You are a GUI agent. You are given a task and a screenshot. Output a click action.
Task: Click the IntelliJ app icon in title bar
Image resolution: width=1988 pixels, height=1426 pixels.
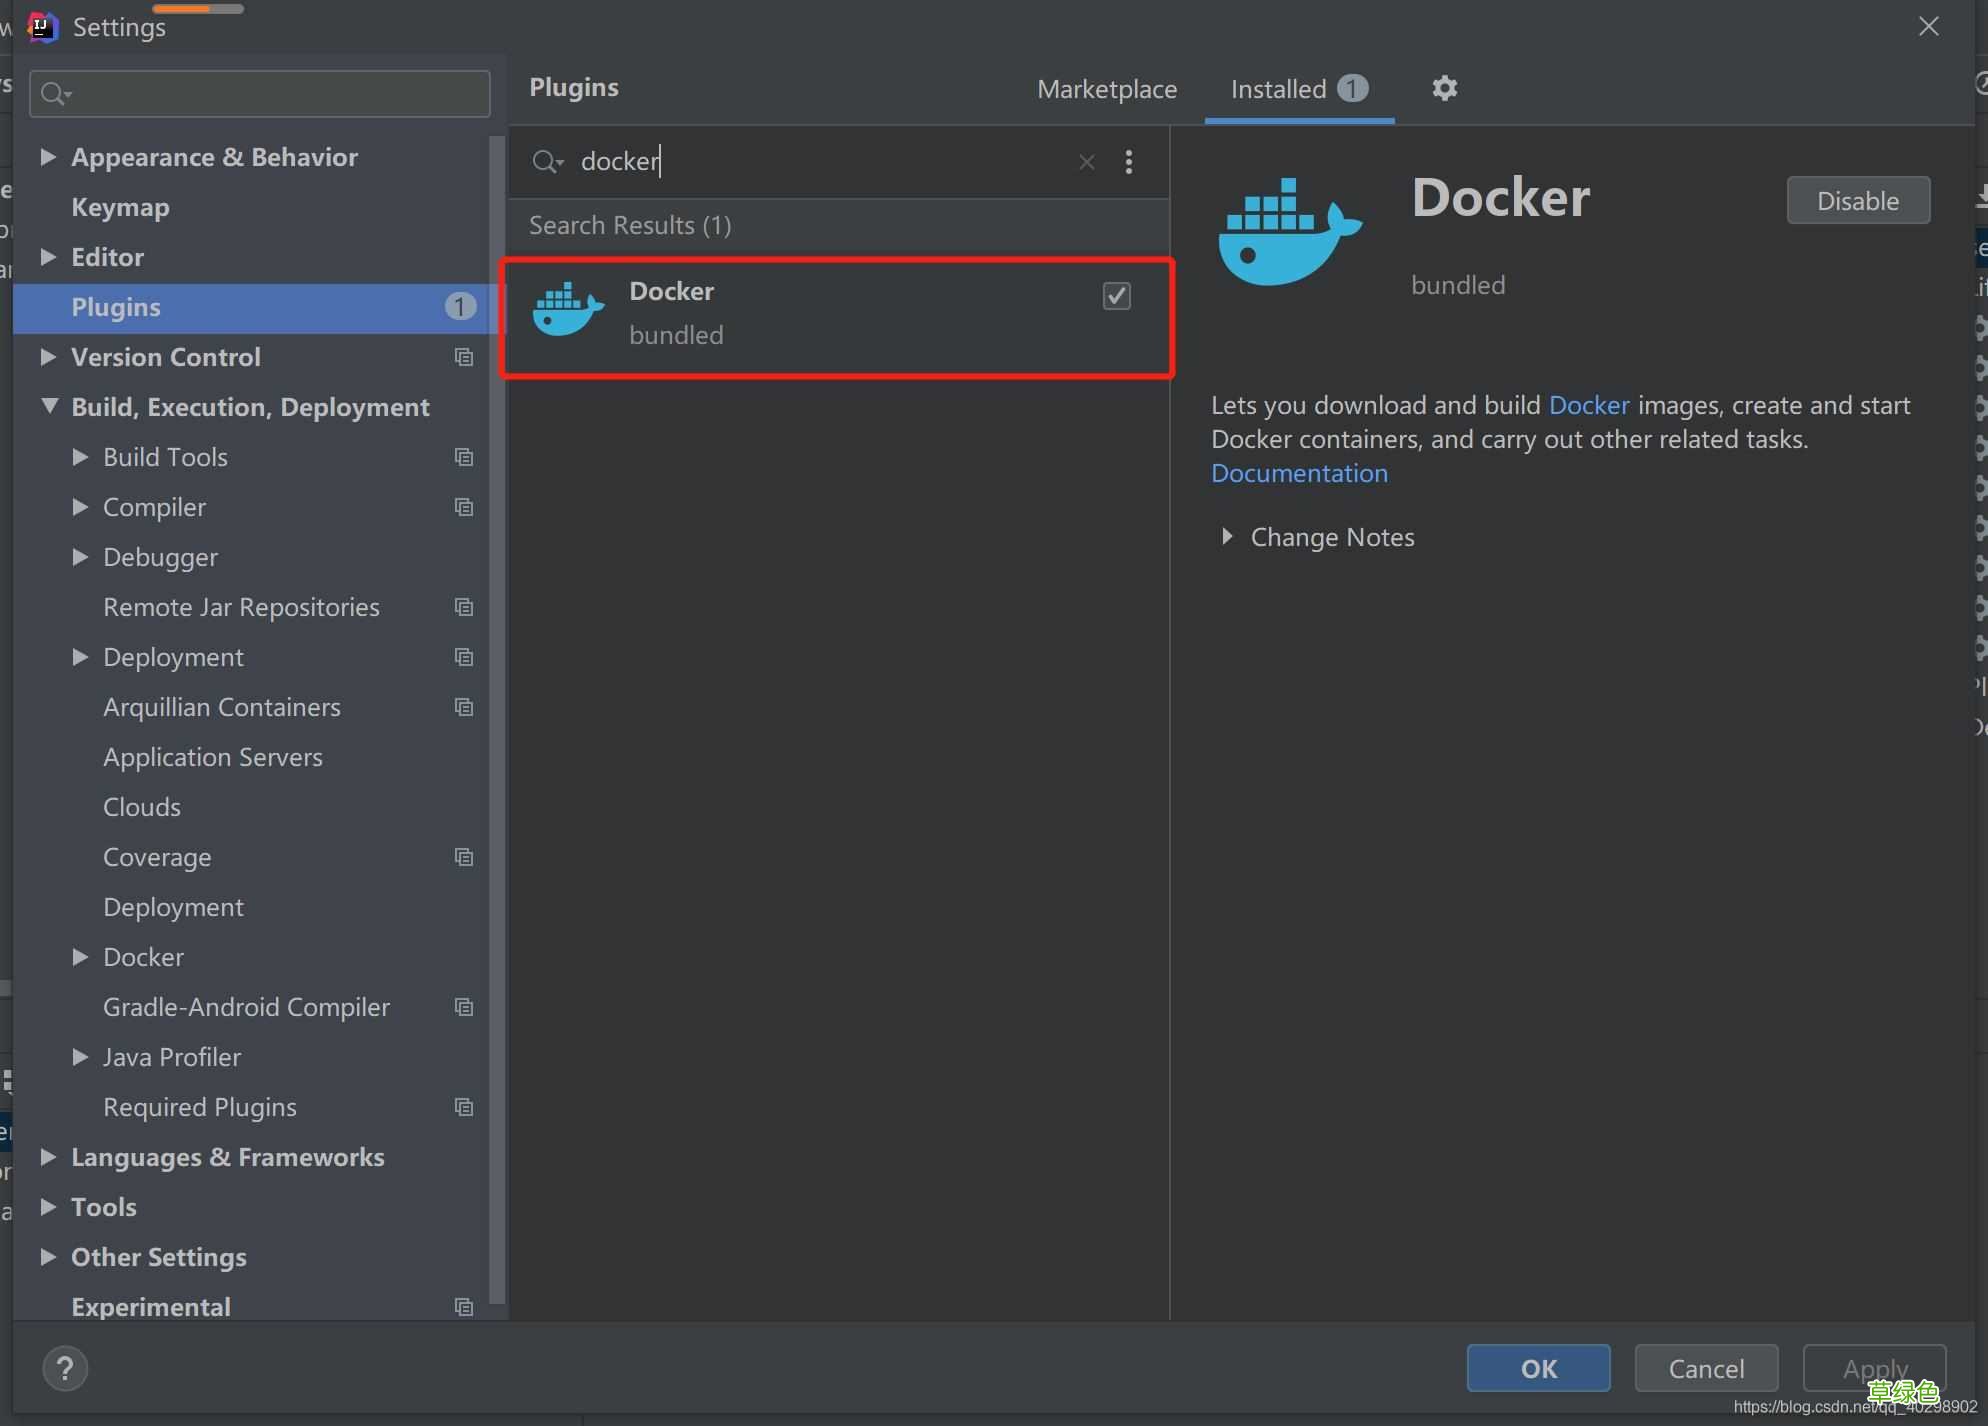tap(42, 27)
